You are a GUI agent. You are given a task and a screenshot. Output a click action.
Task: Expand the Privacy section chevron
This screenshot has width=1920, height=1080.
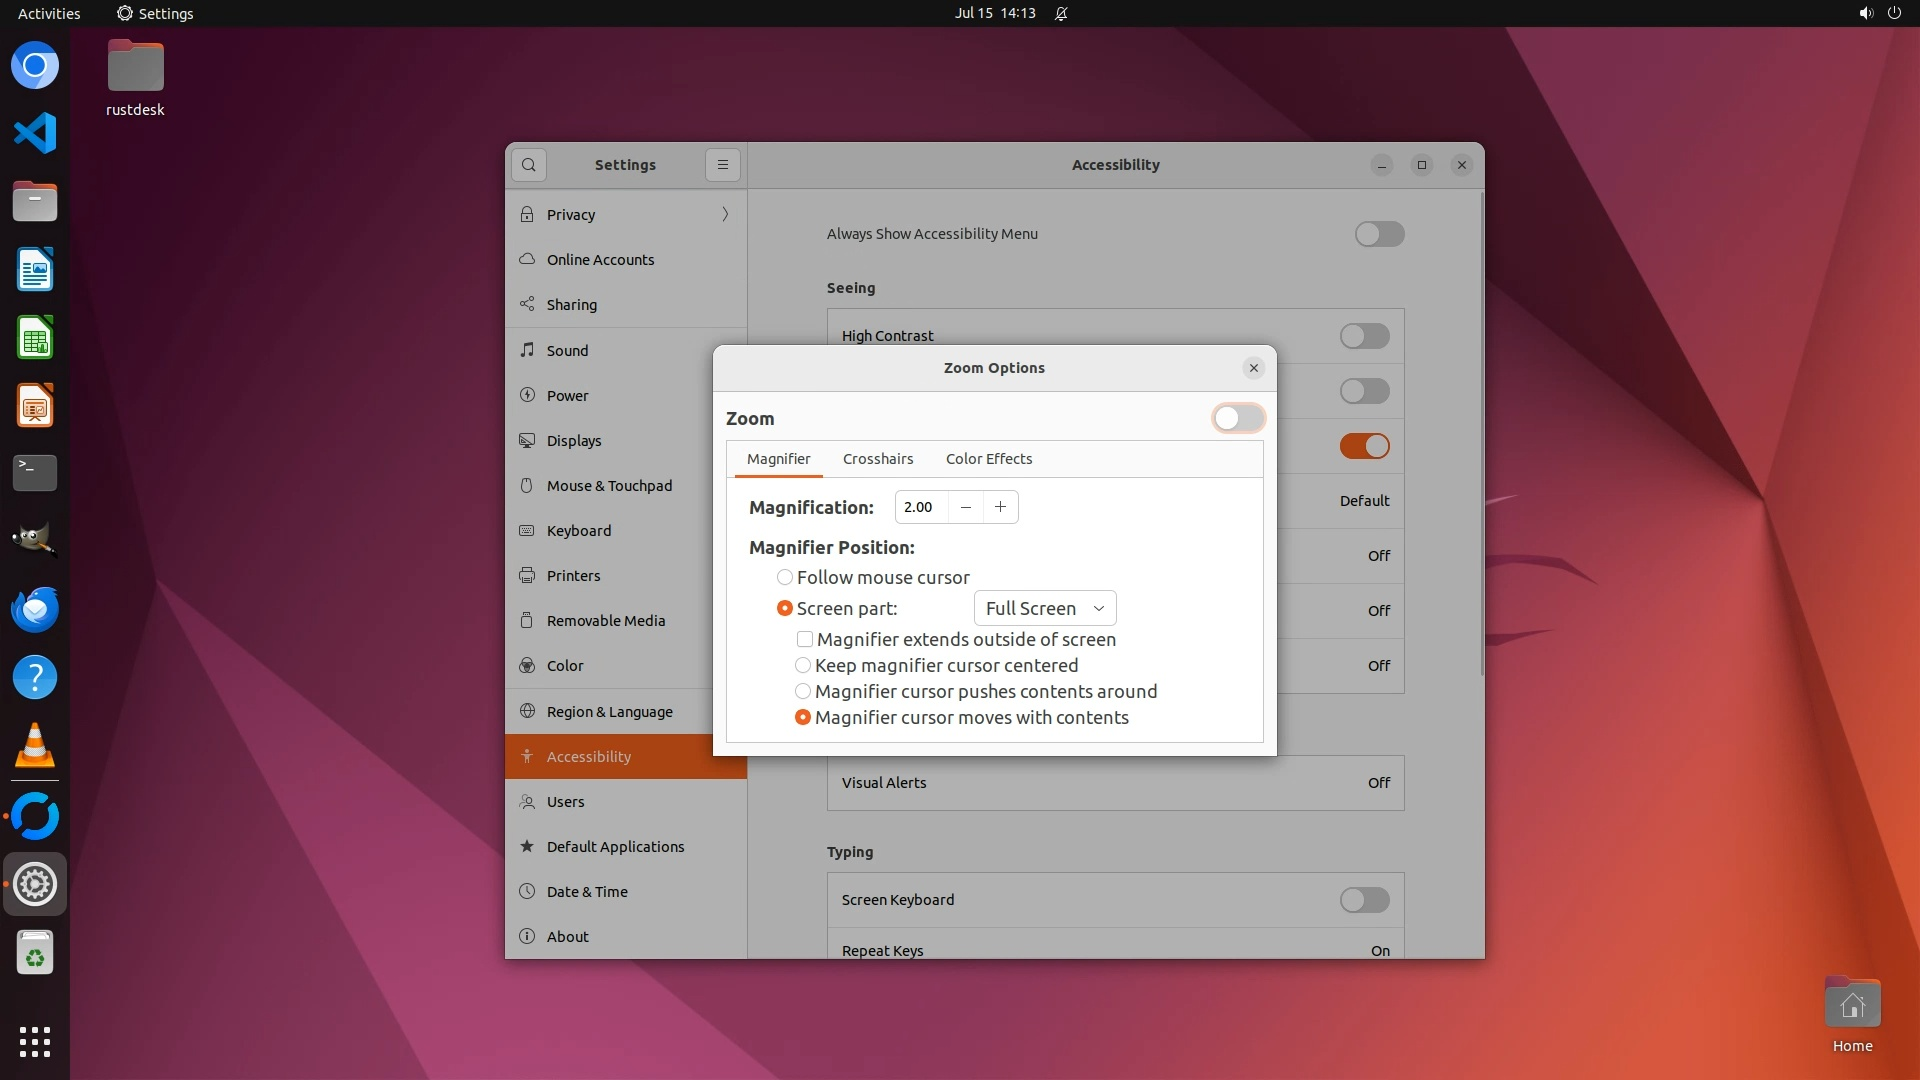725,214
